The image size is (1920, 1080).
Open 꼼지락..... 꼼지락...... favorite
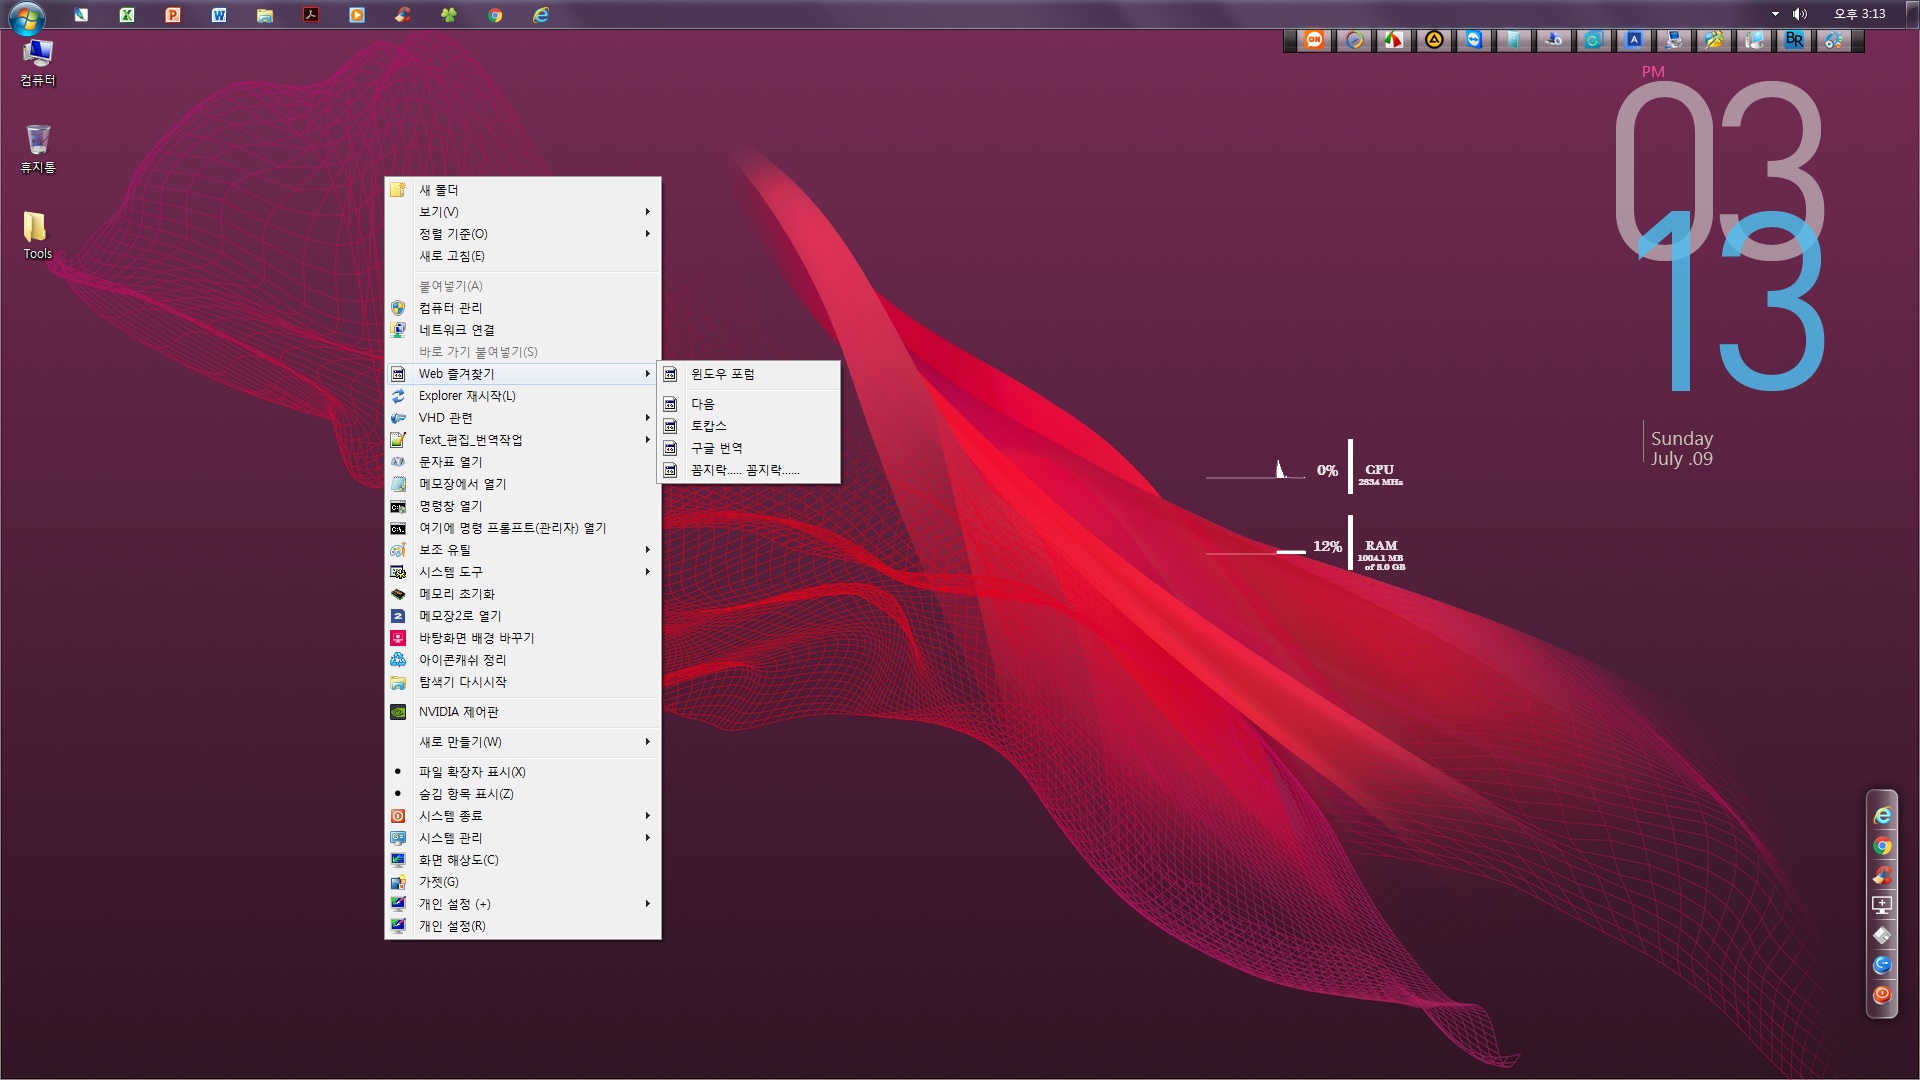click(748, 470)
